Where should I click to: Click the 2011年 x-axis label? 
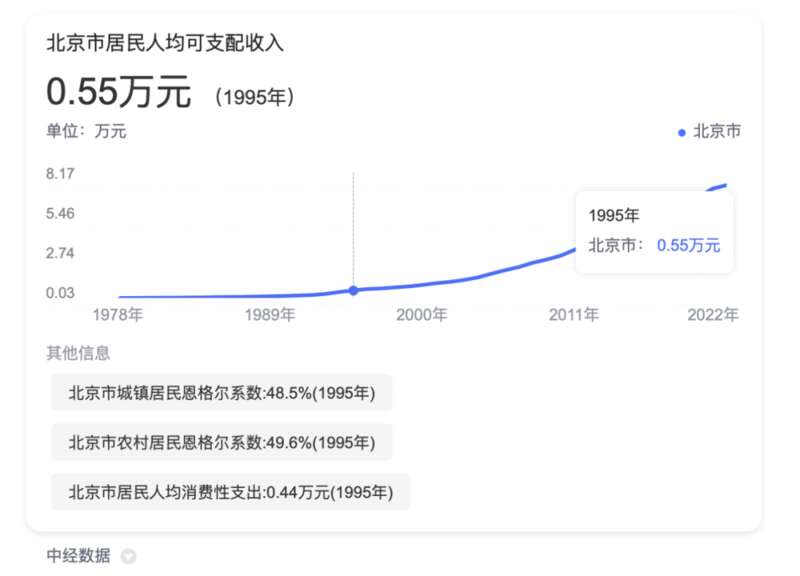(x=574, y=314)
